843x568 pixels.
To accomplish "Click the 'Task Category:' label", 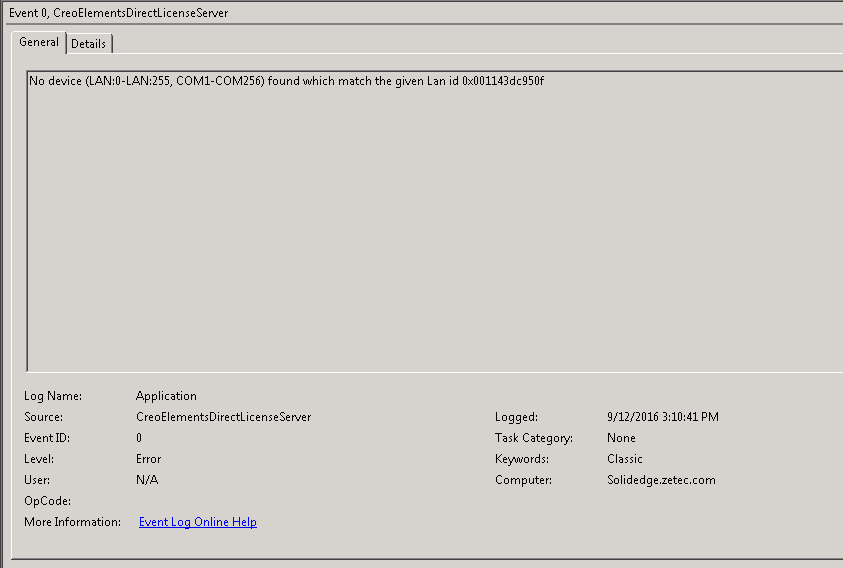I will pyautogui.click(x=534, y=438).
